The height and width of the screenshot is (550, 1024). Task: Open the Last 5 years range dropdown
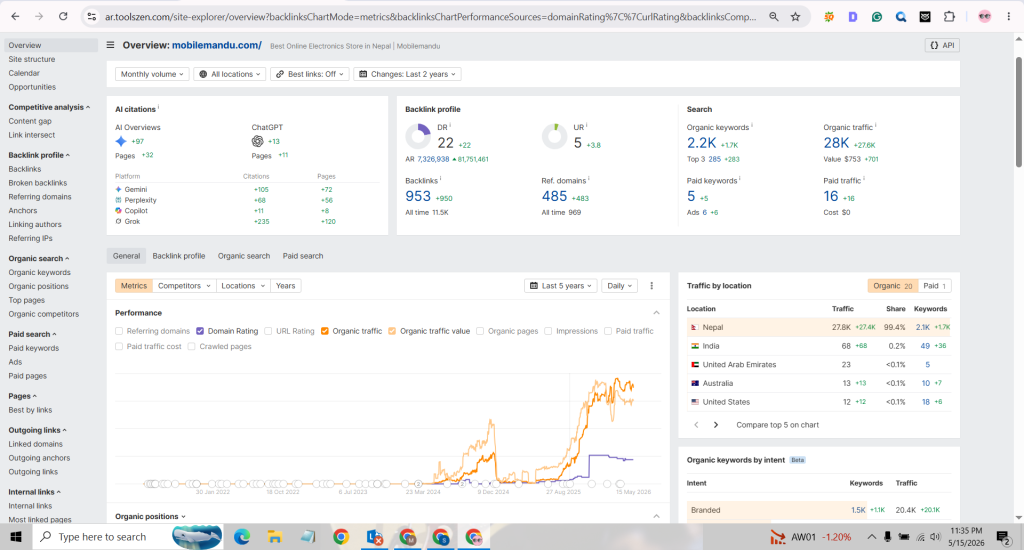(560, 285)
